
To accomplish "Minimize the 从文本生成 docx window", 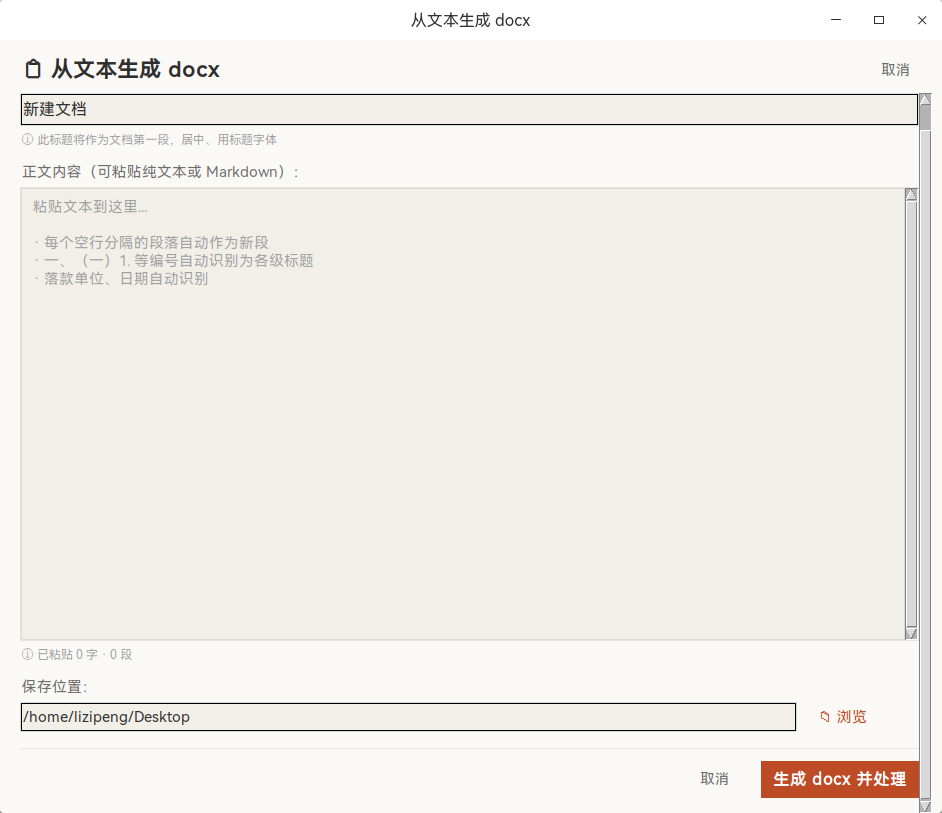I will click(836, 20).
